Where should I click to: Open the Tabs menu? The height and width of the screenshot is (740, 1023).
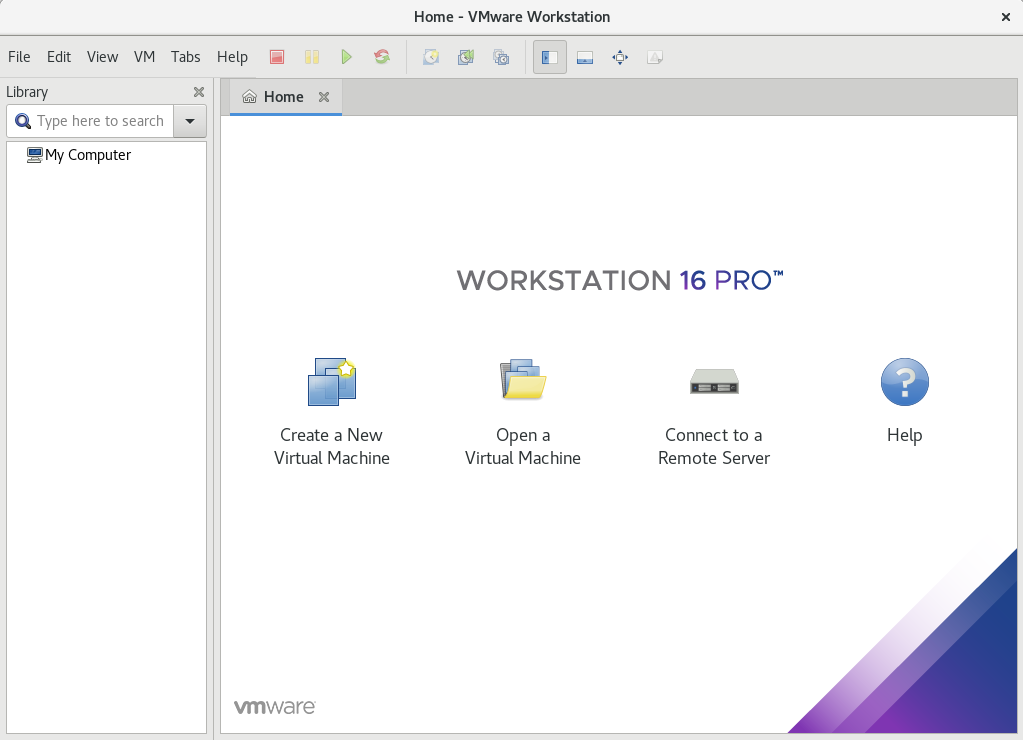185,57
